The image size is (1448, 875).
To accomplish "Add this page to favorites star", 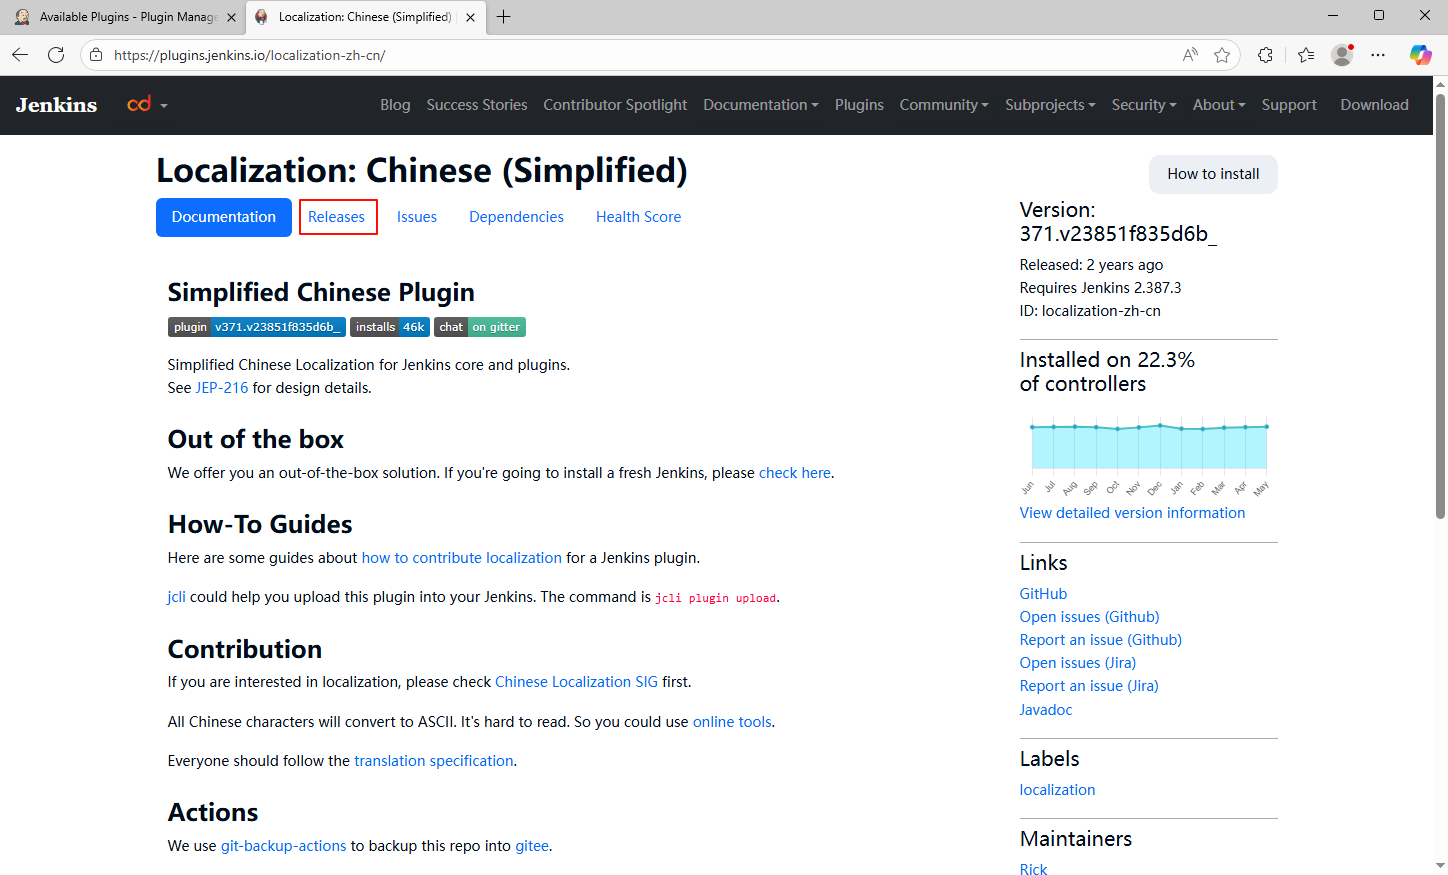I will pyautogui.click(x=1222, y=55).
